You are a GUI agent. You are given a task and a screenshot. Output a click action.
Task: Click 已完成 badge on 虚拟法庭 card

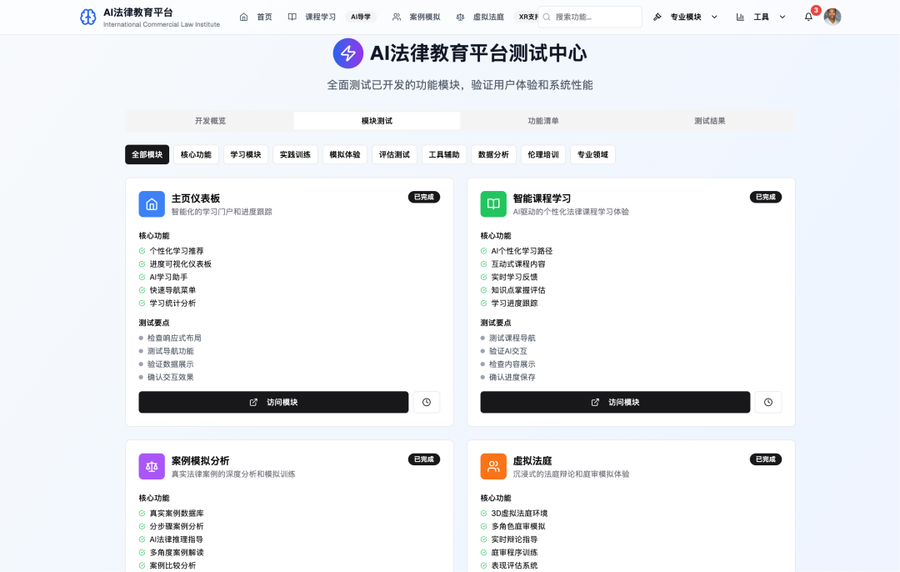766,459
